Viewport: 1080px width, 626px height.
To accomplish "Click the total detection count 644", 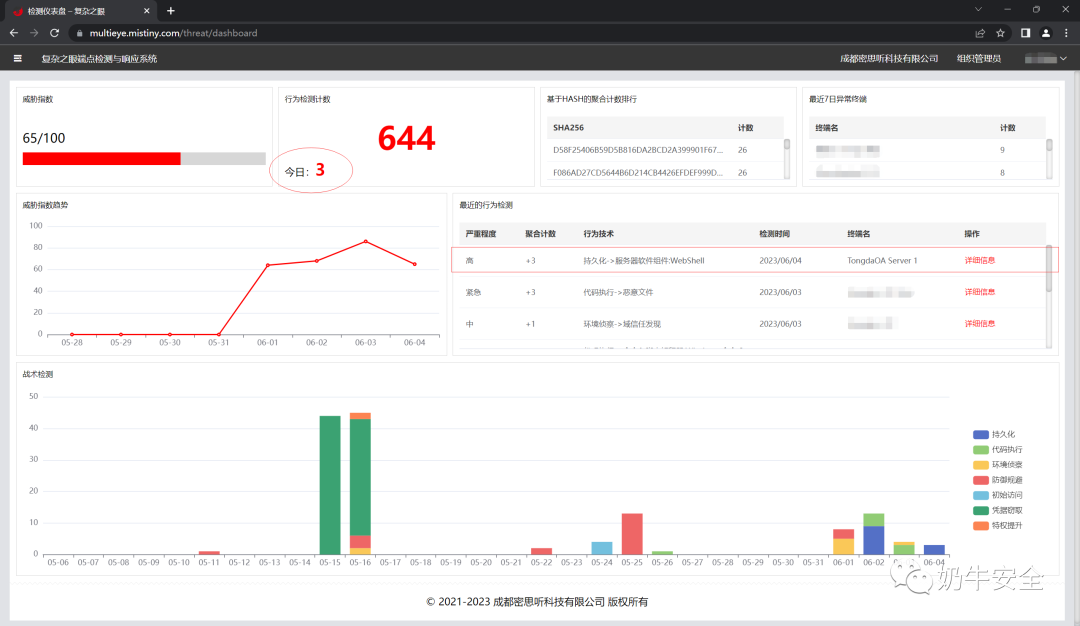I will pos(406,138).
